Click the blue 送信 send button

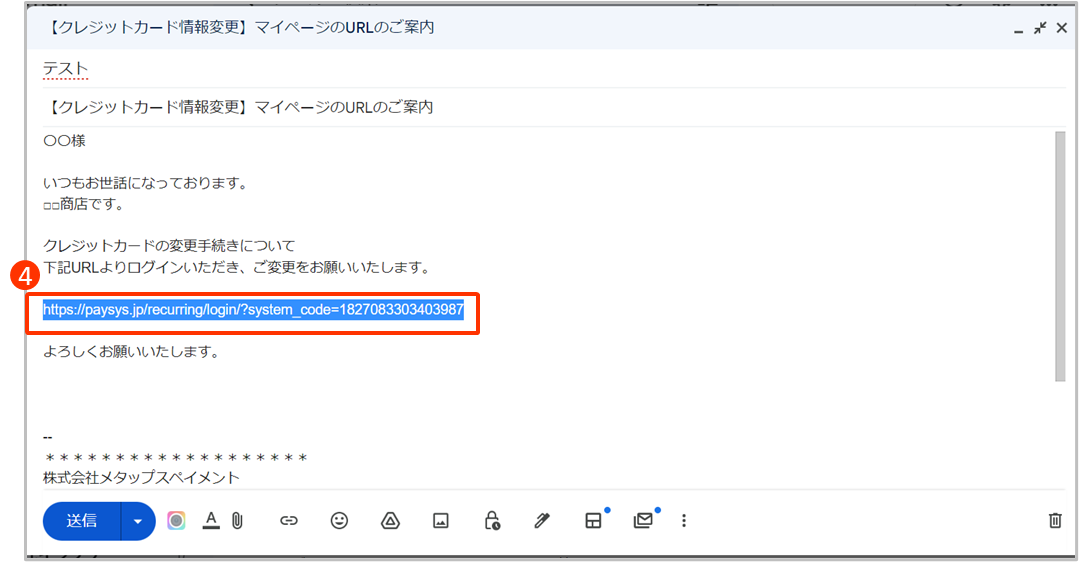82,521
